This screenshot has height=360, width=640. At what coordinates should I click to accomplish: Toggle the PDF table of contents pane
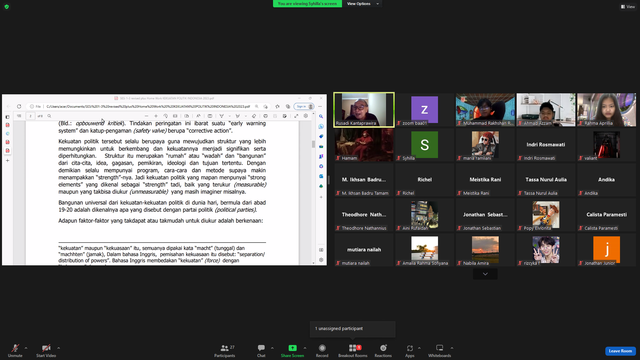click(x=19, y=116)
